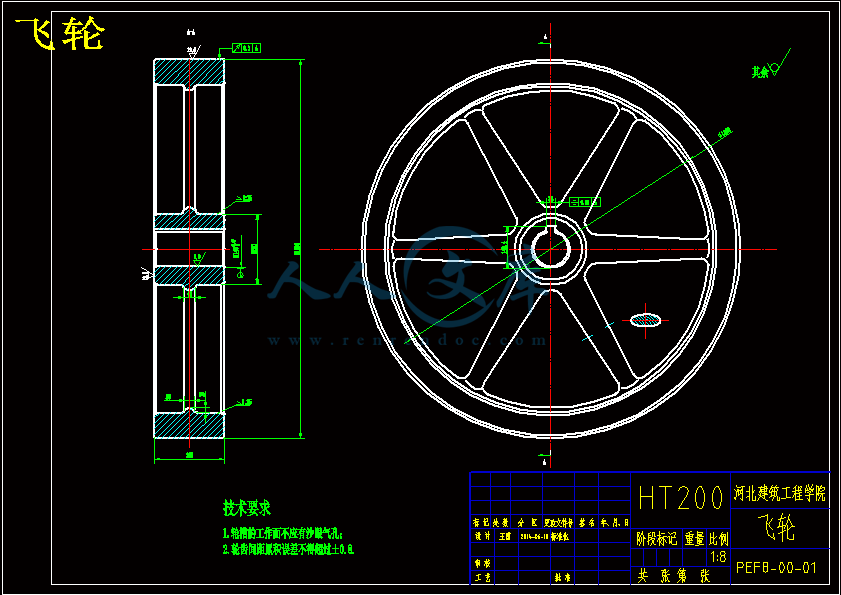
Task: Click the flywheel hub center bore
Action: point(550,249)
